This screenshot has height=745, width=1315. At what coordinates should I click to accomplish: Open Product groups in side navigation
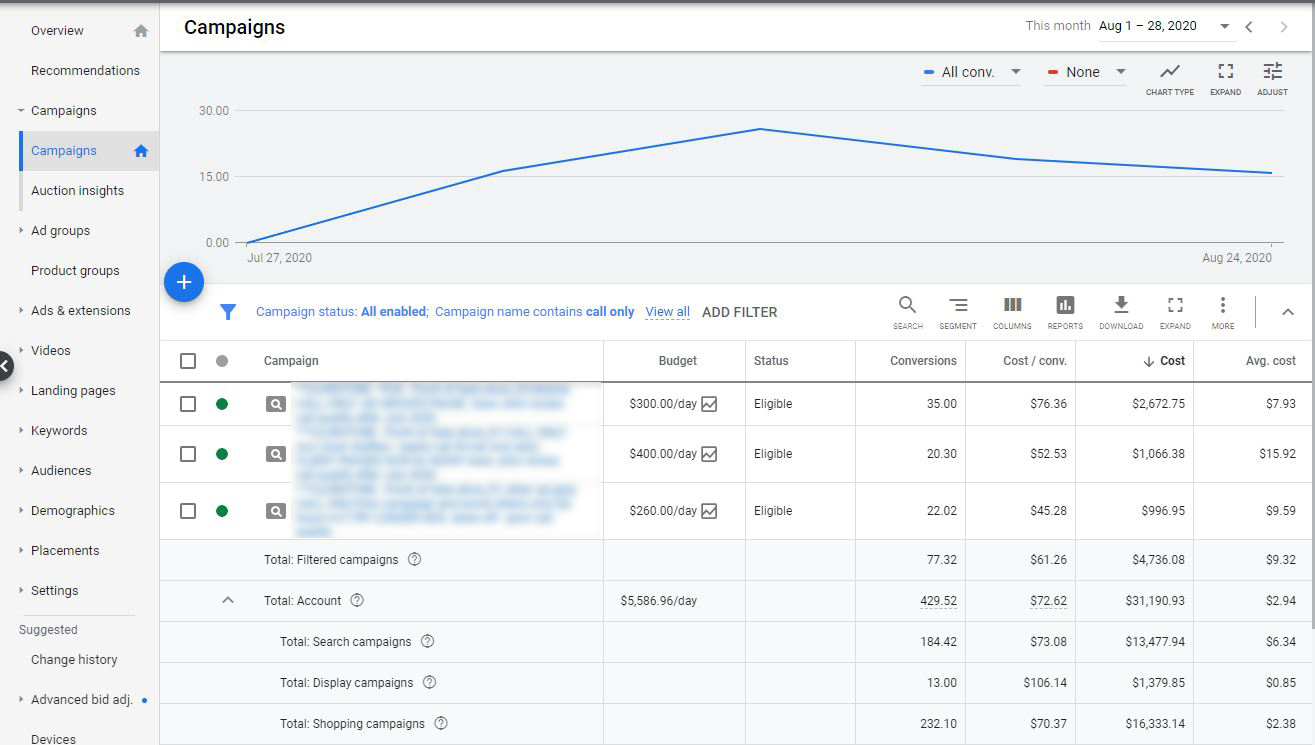click(x=75, y=271)
